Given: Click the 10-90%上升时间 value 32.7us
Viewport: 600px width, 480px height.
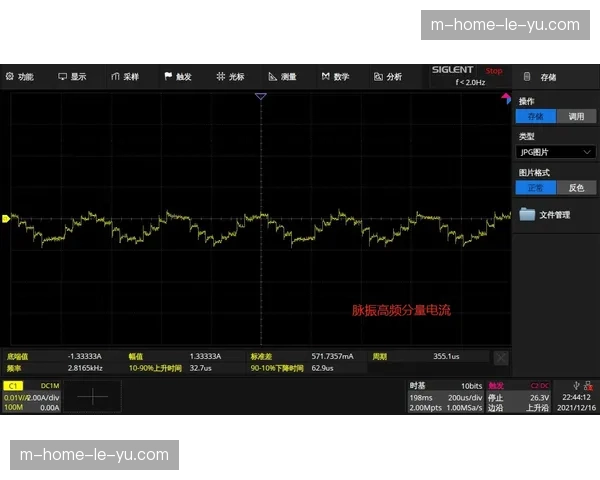Looking at the screenshot, I should point(201,368).
